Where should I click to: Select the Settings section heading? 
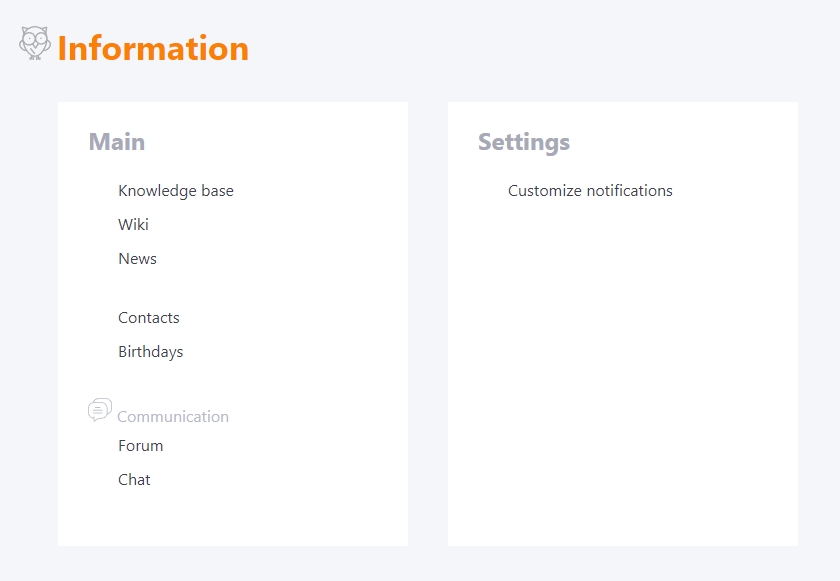click(x=524, y=142)
